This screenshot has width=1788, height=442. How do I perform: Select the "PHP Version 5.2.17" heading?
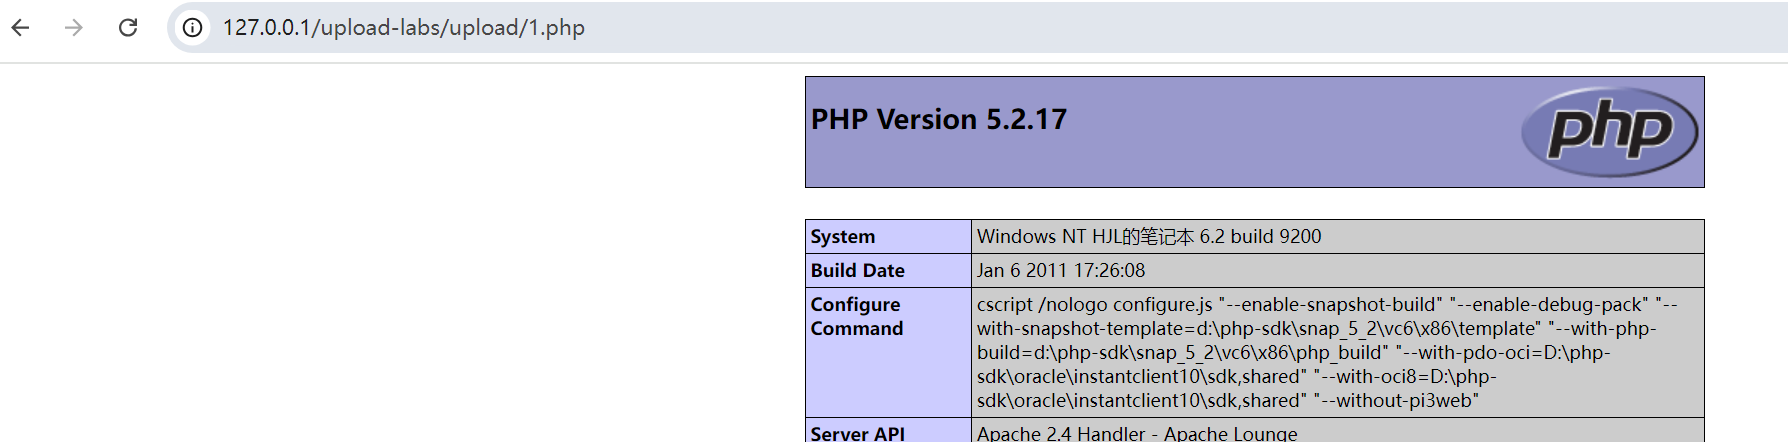(938, 119)
